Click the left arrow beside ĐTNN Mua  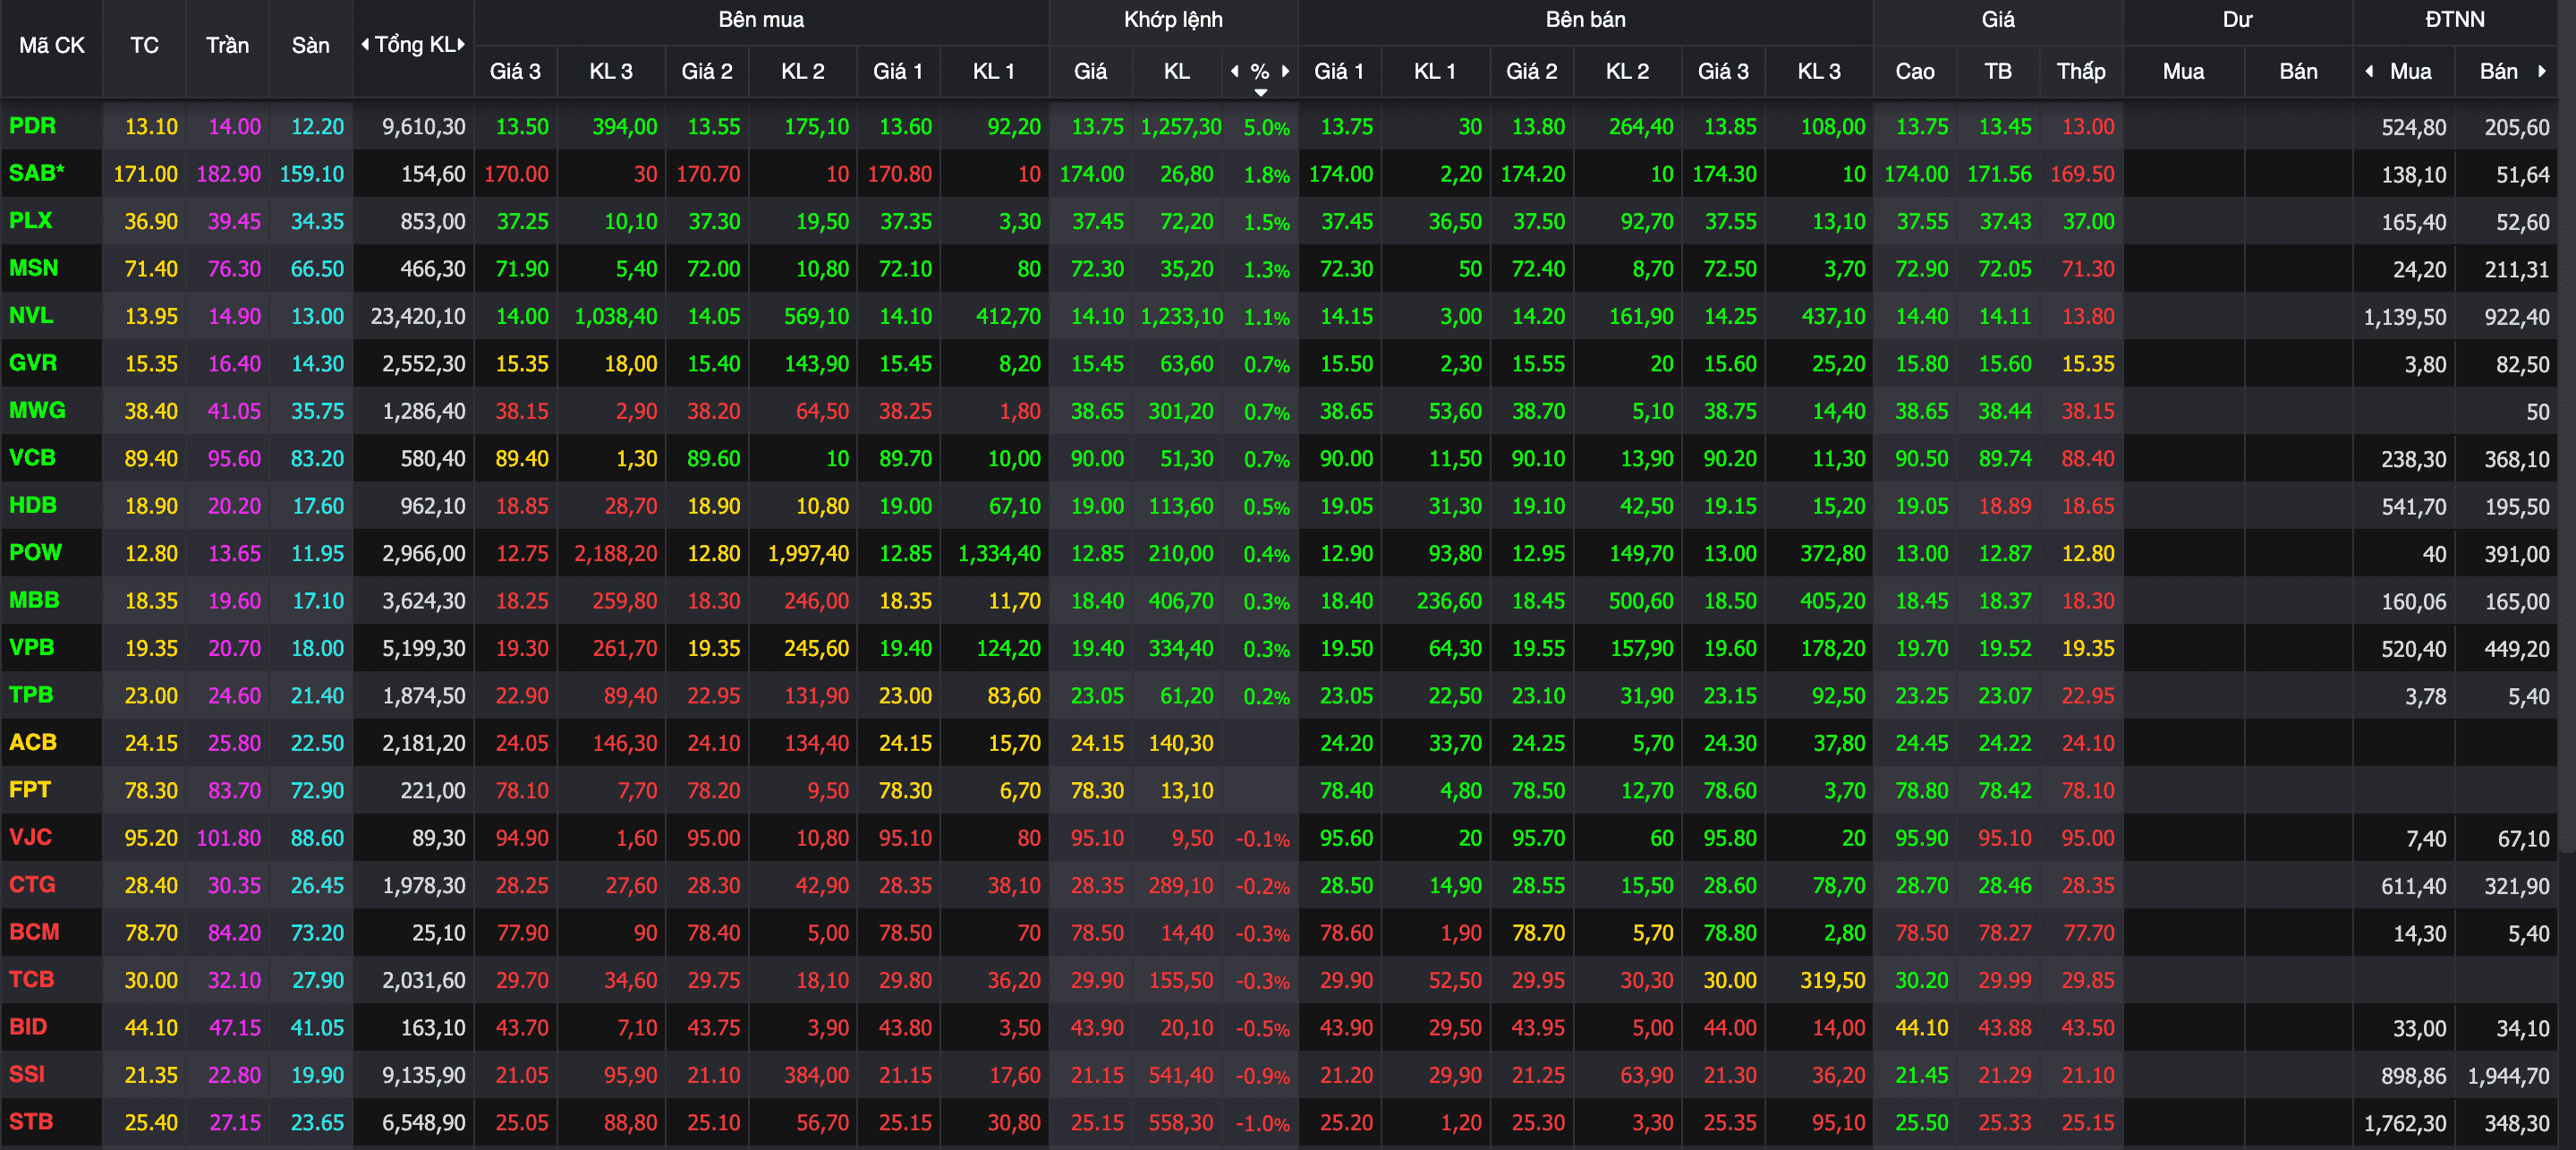[2369, 71]
